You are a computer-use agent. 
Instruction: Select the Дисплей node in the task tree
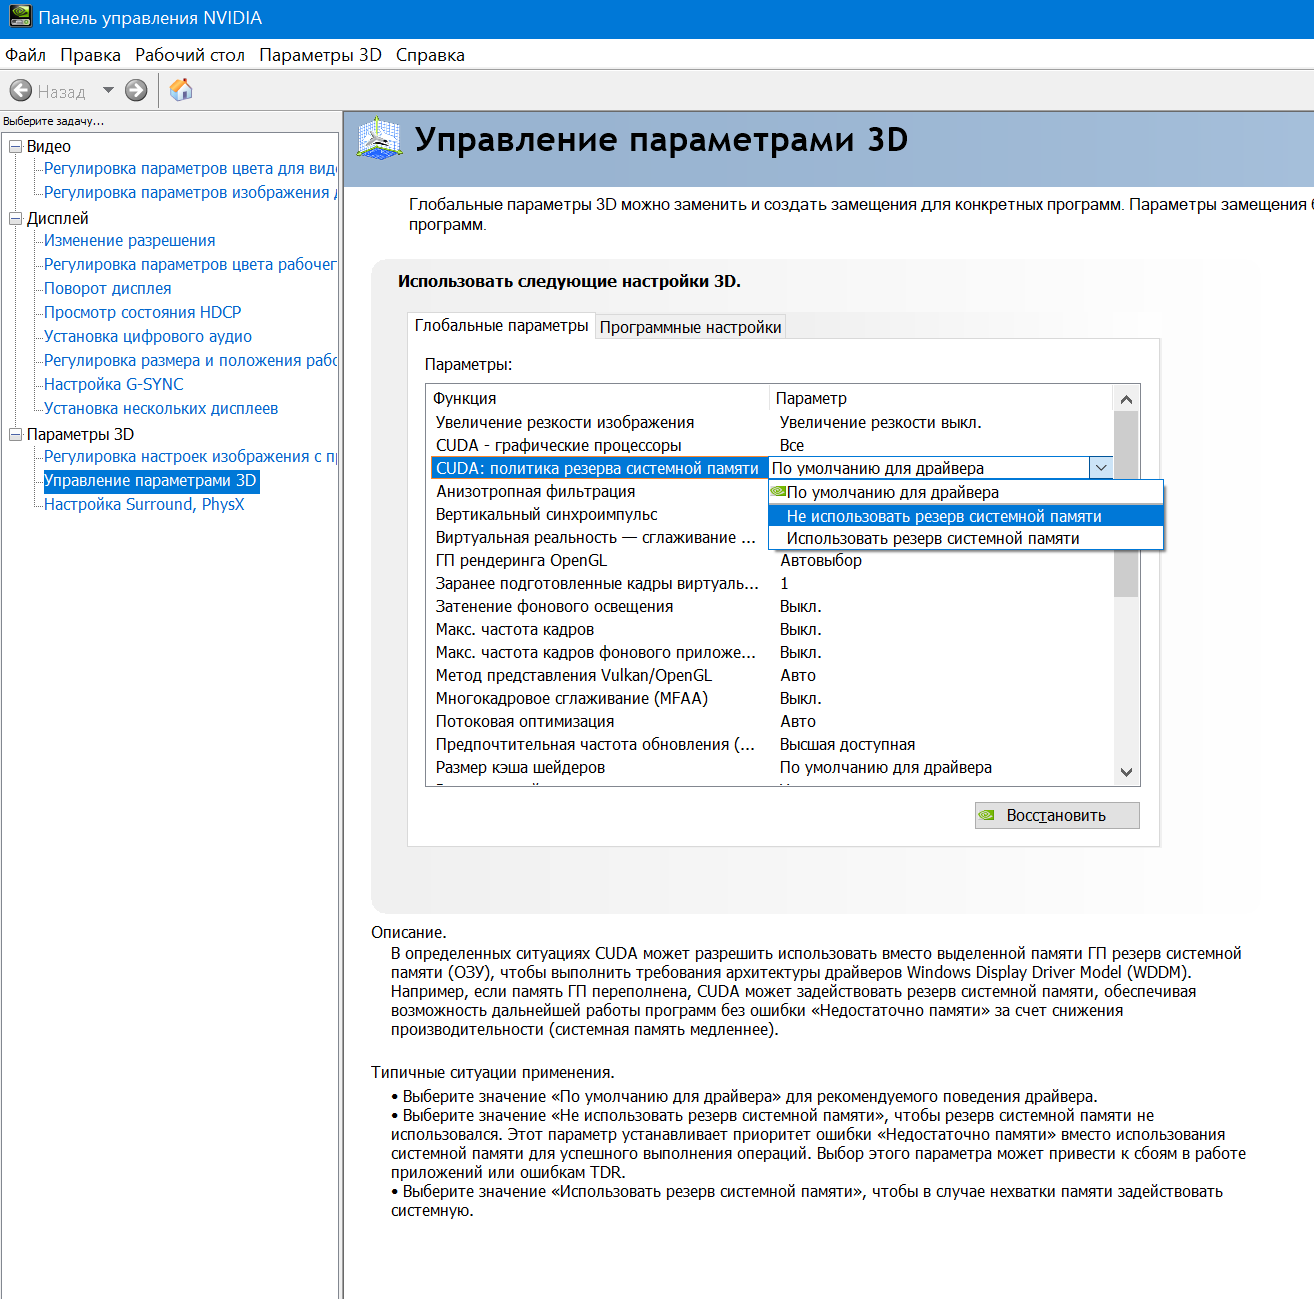point(58,219)
